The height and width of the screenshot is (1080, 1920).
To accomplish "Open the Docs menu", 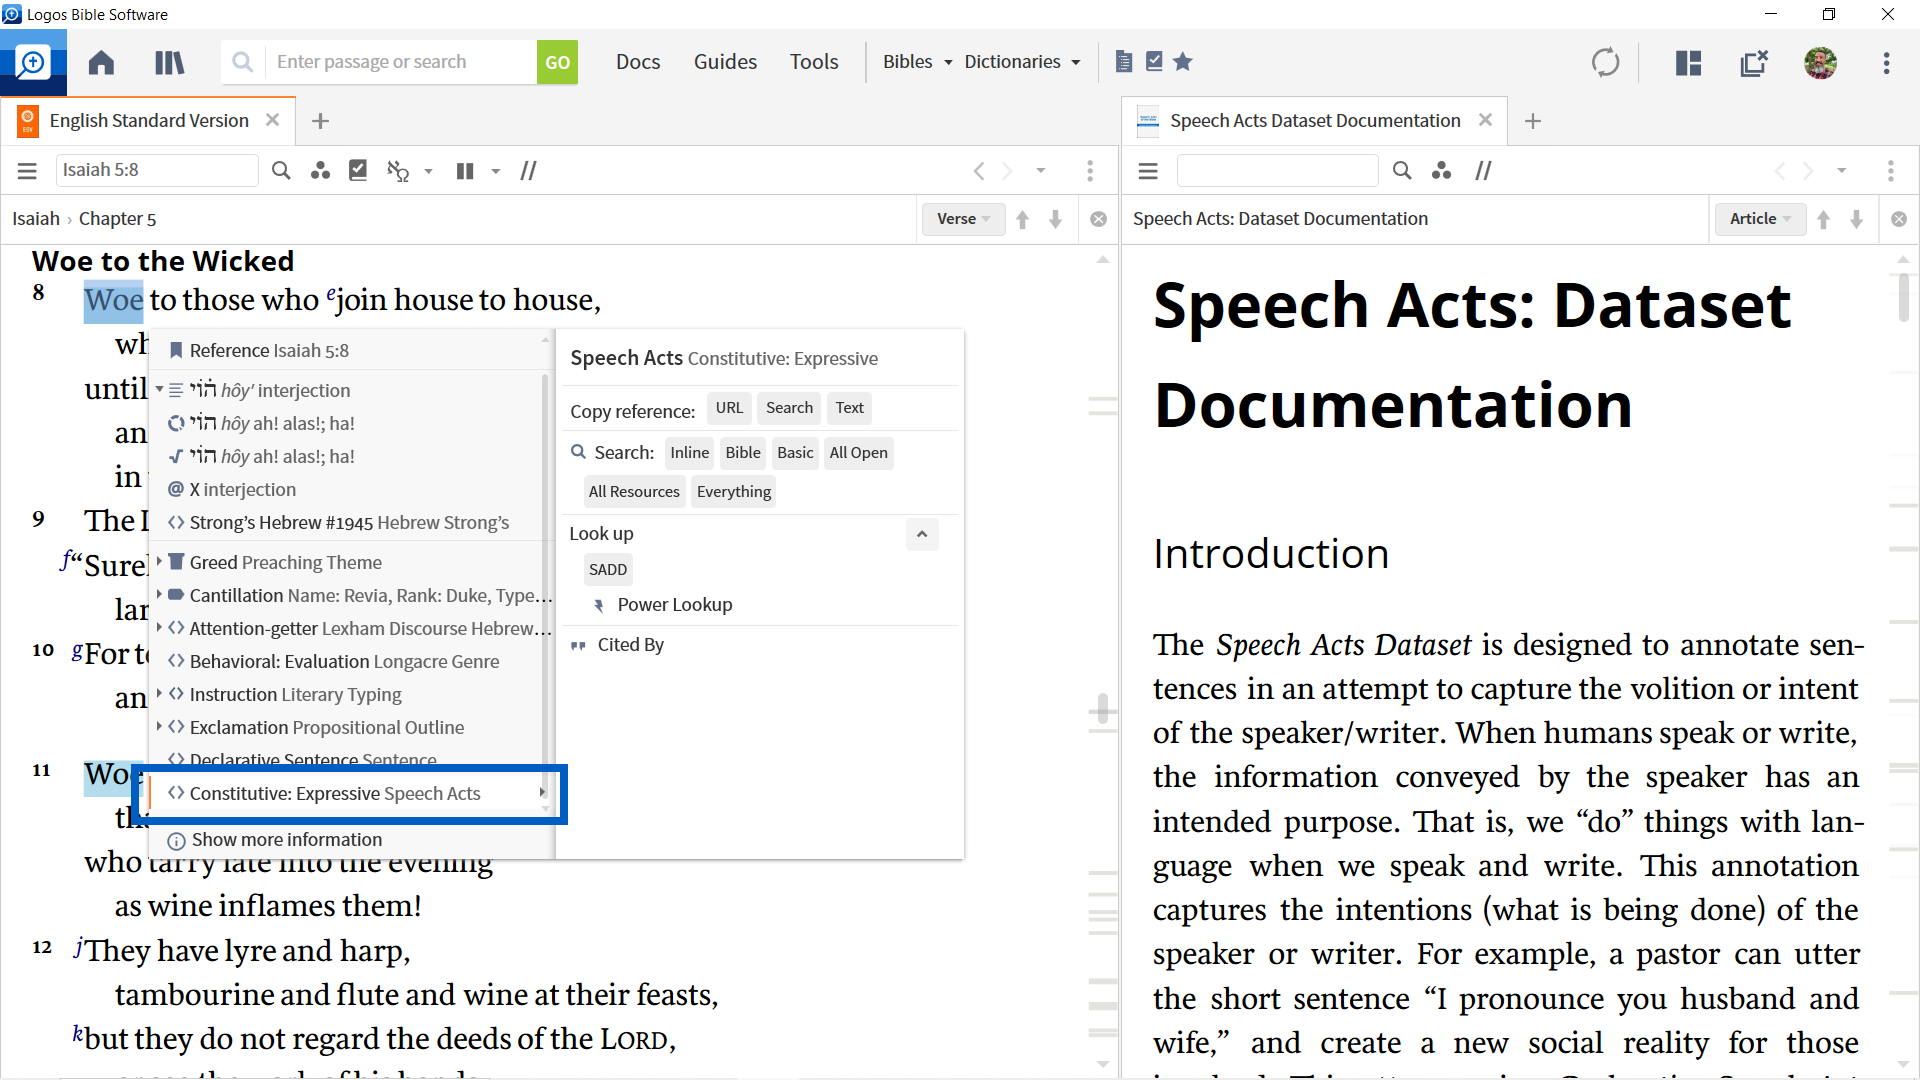I will (638, 62).
